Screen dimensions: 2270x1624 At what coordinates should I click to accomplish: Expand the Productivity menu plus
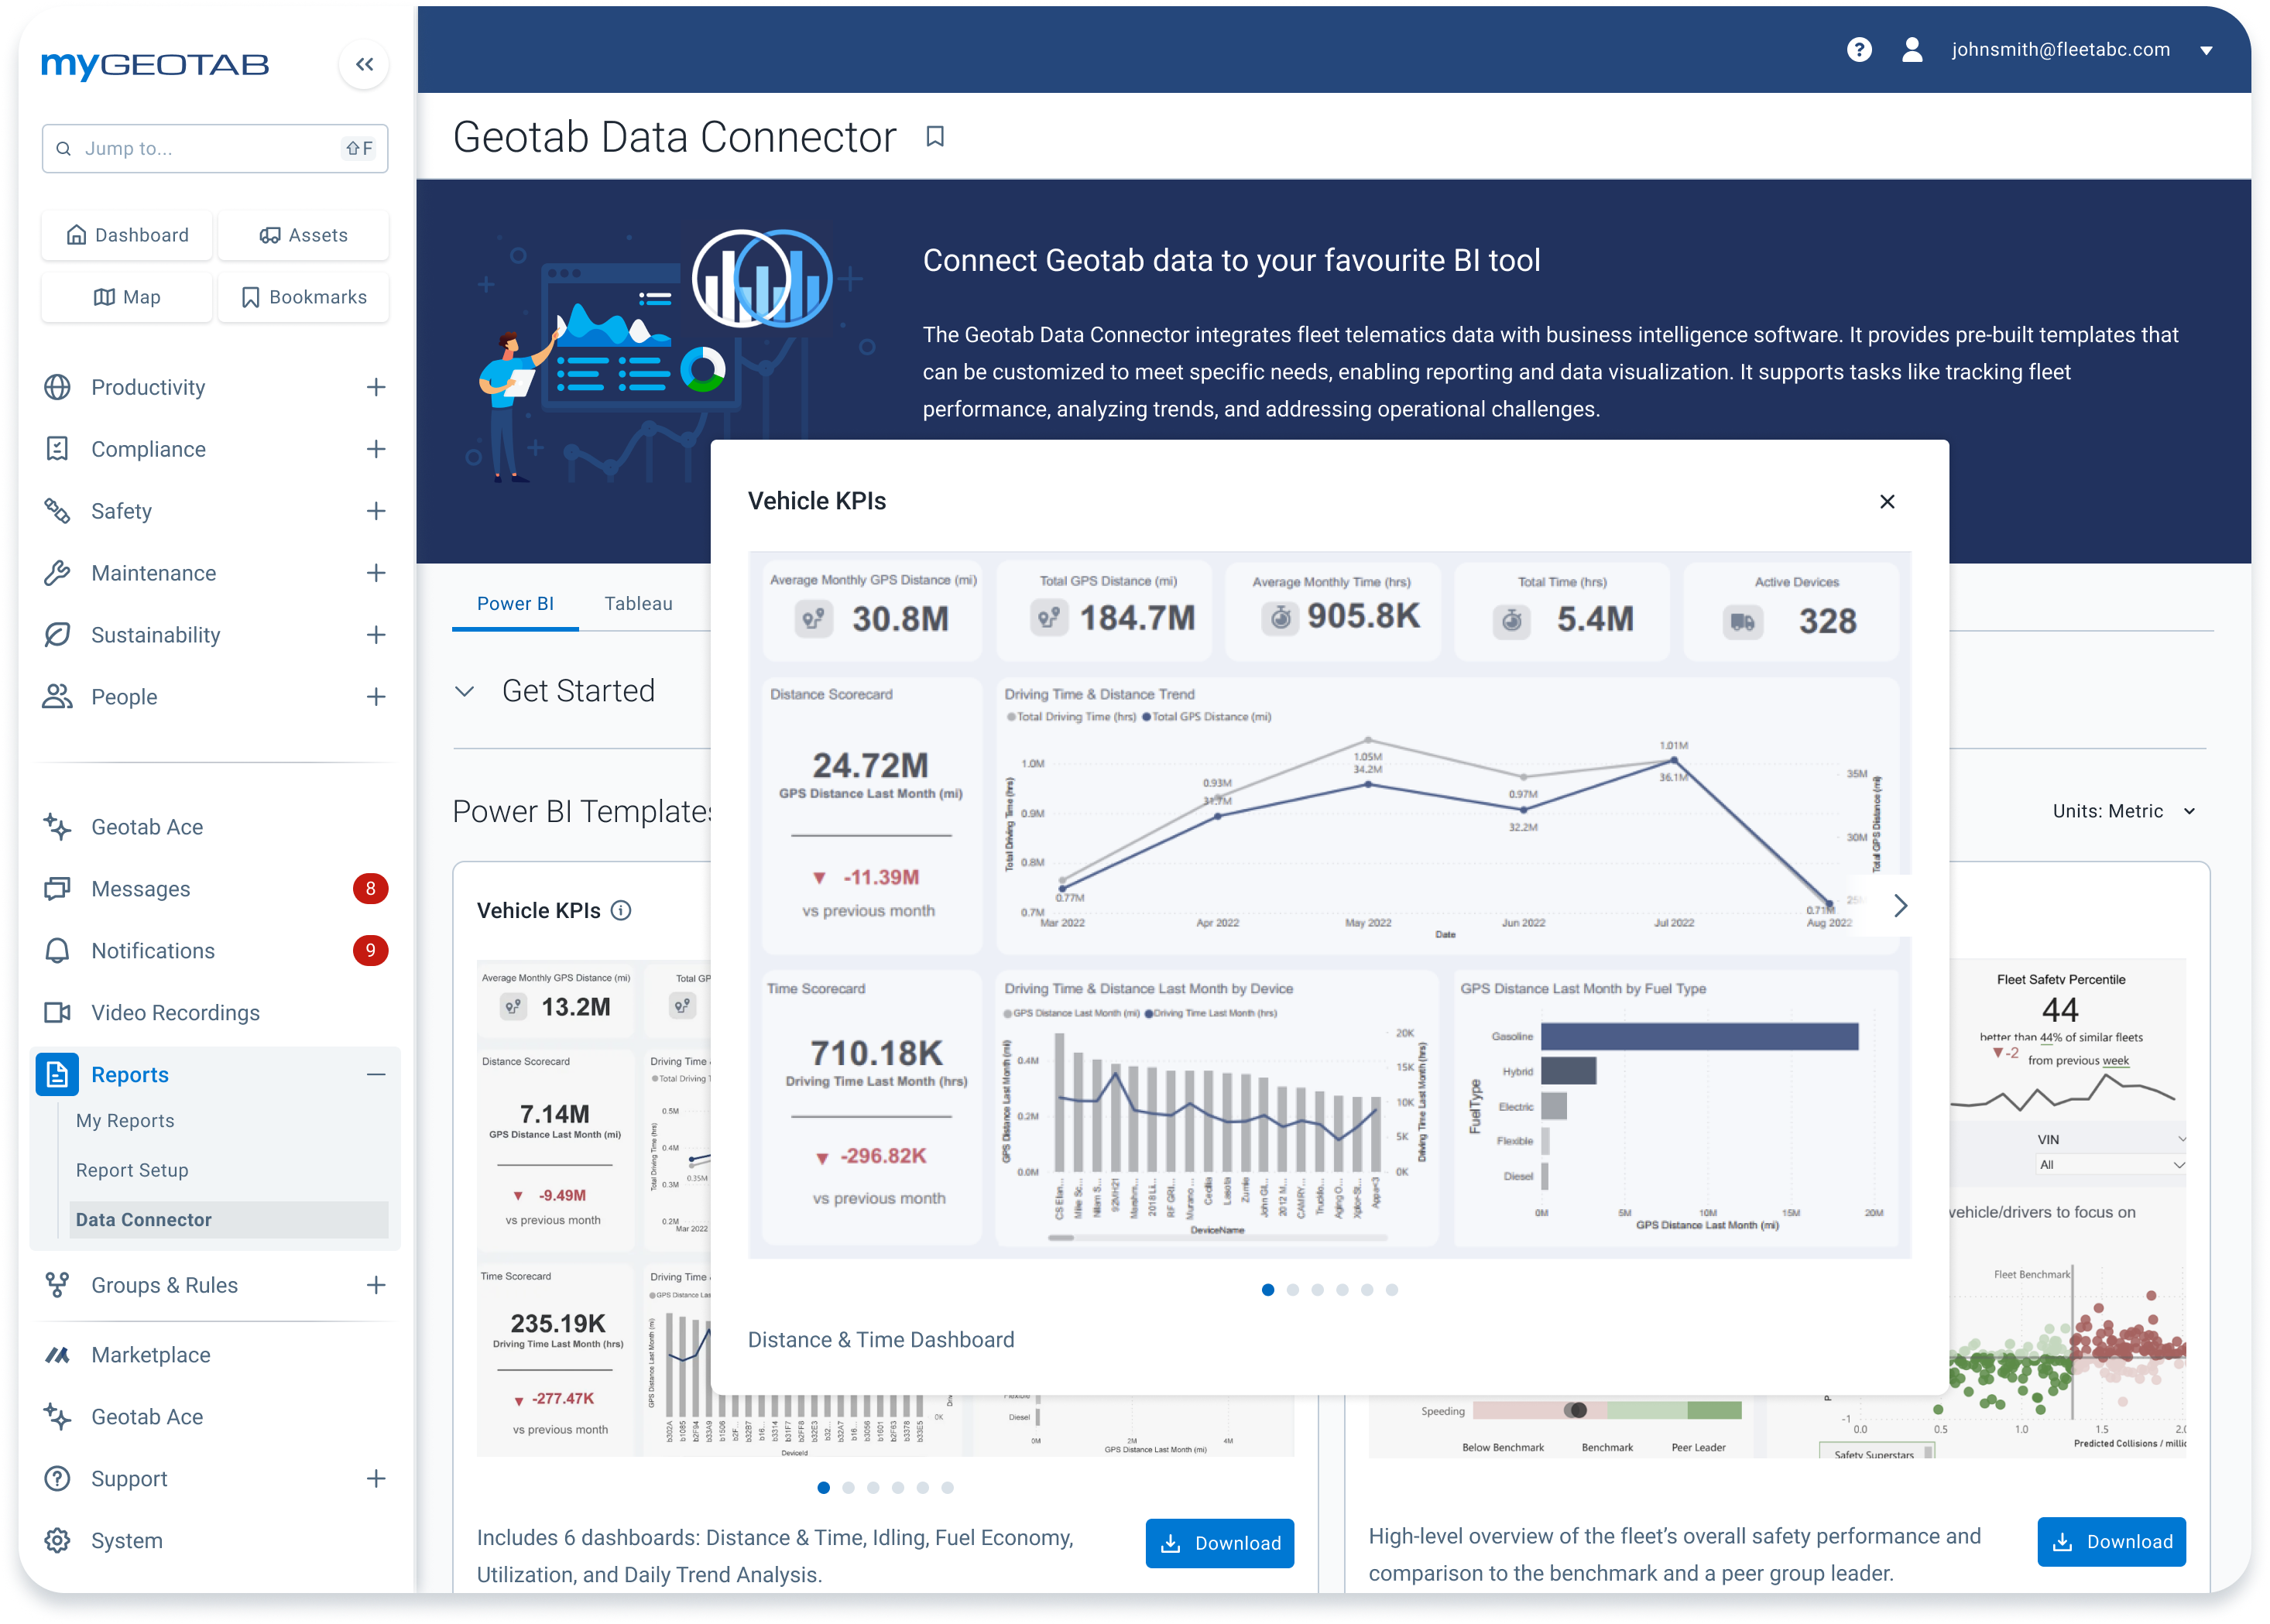376,387
